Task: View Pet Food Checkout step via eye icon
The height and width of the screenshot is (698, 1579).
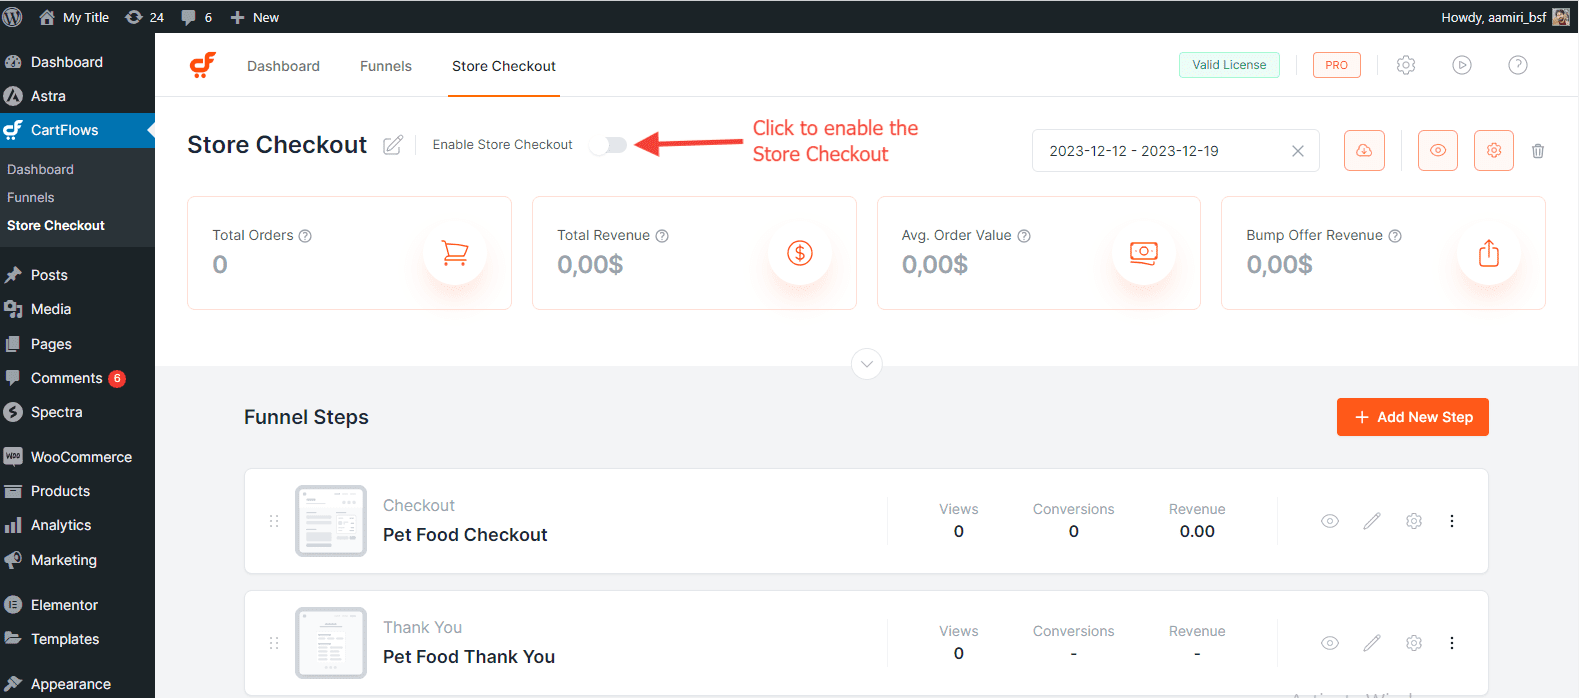Action: (x=1329, y=521)
